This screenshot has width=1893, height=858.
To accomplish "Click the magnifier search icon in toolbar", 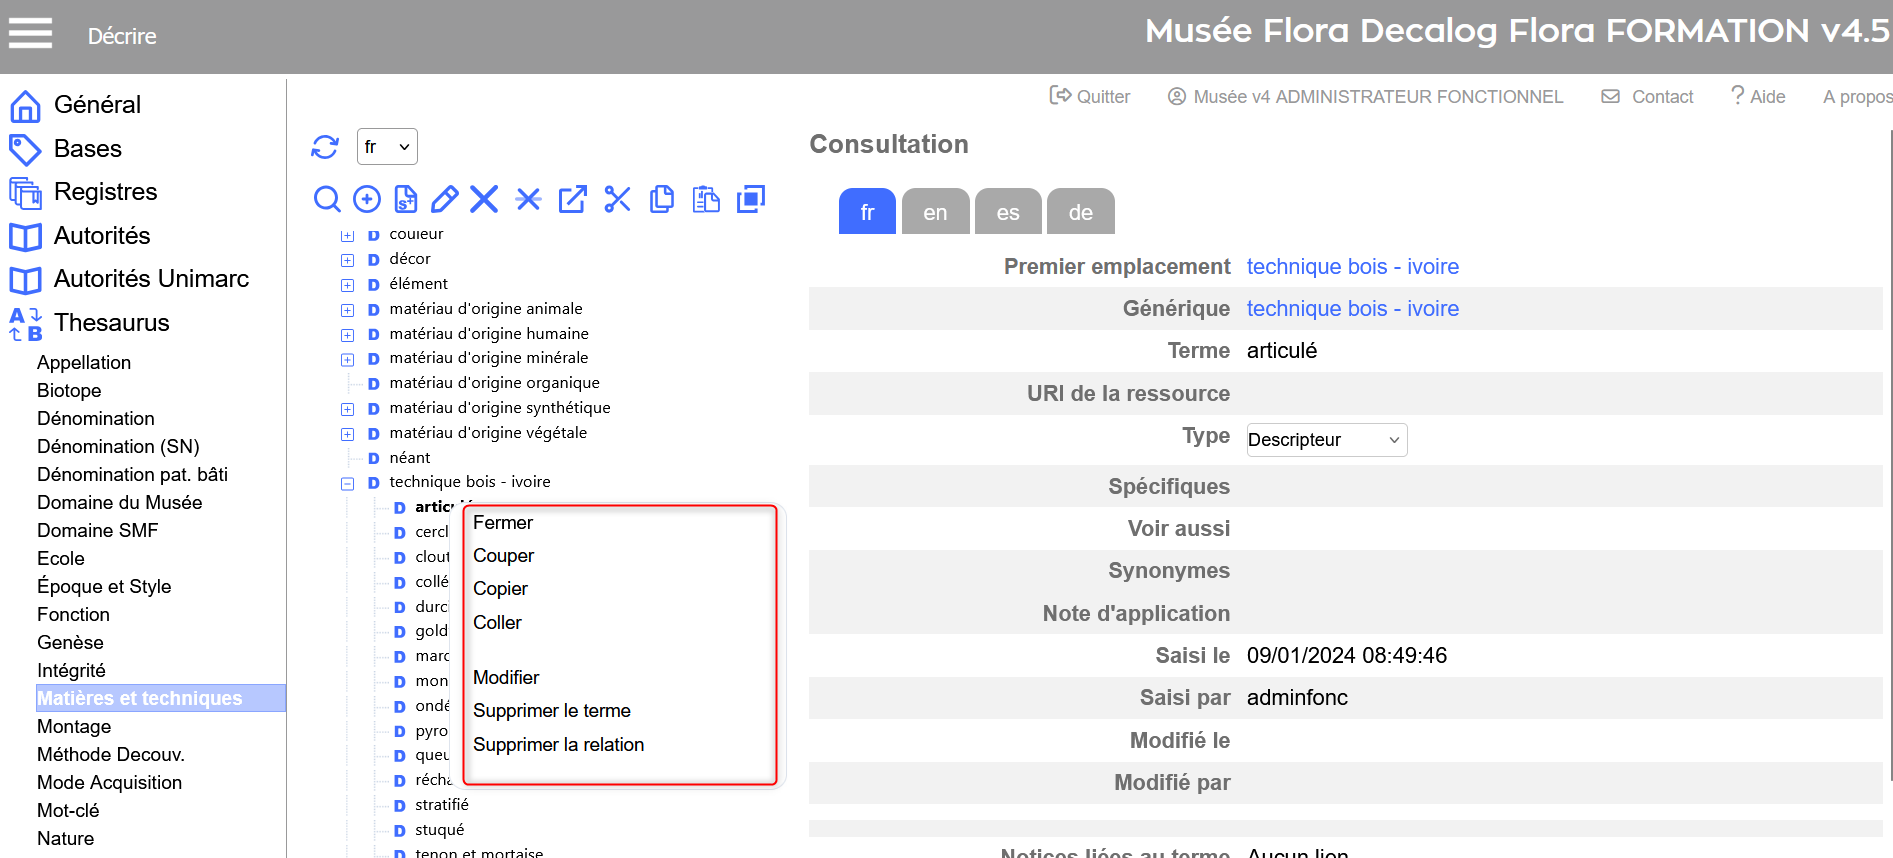I will [x=327, y=199].
